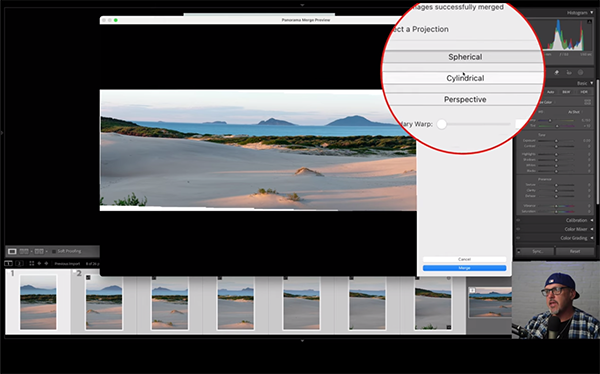Open the second window display icon
The height and width of the screenshot is (374, 600).
tap(19, 263)
